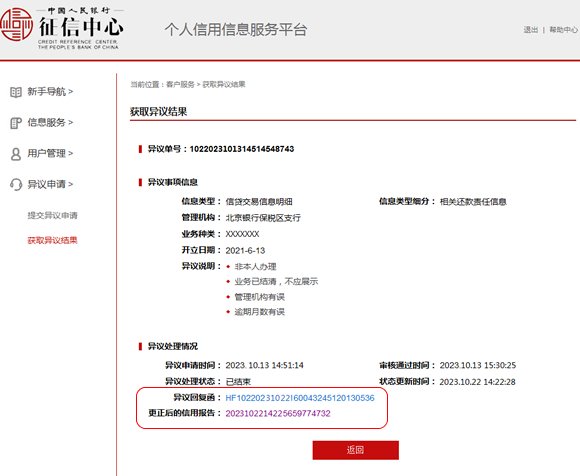Click the red 返回 button
The image size is (580, 476).
click(x=355, y=450)
